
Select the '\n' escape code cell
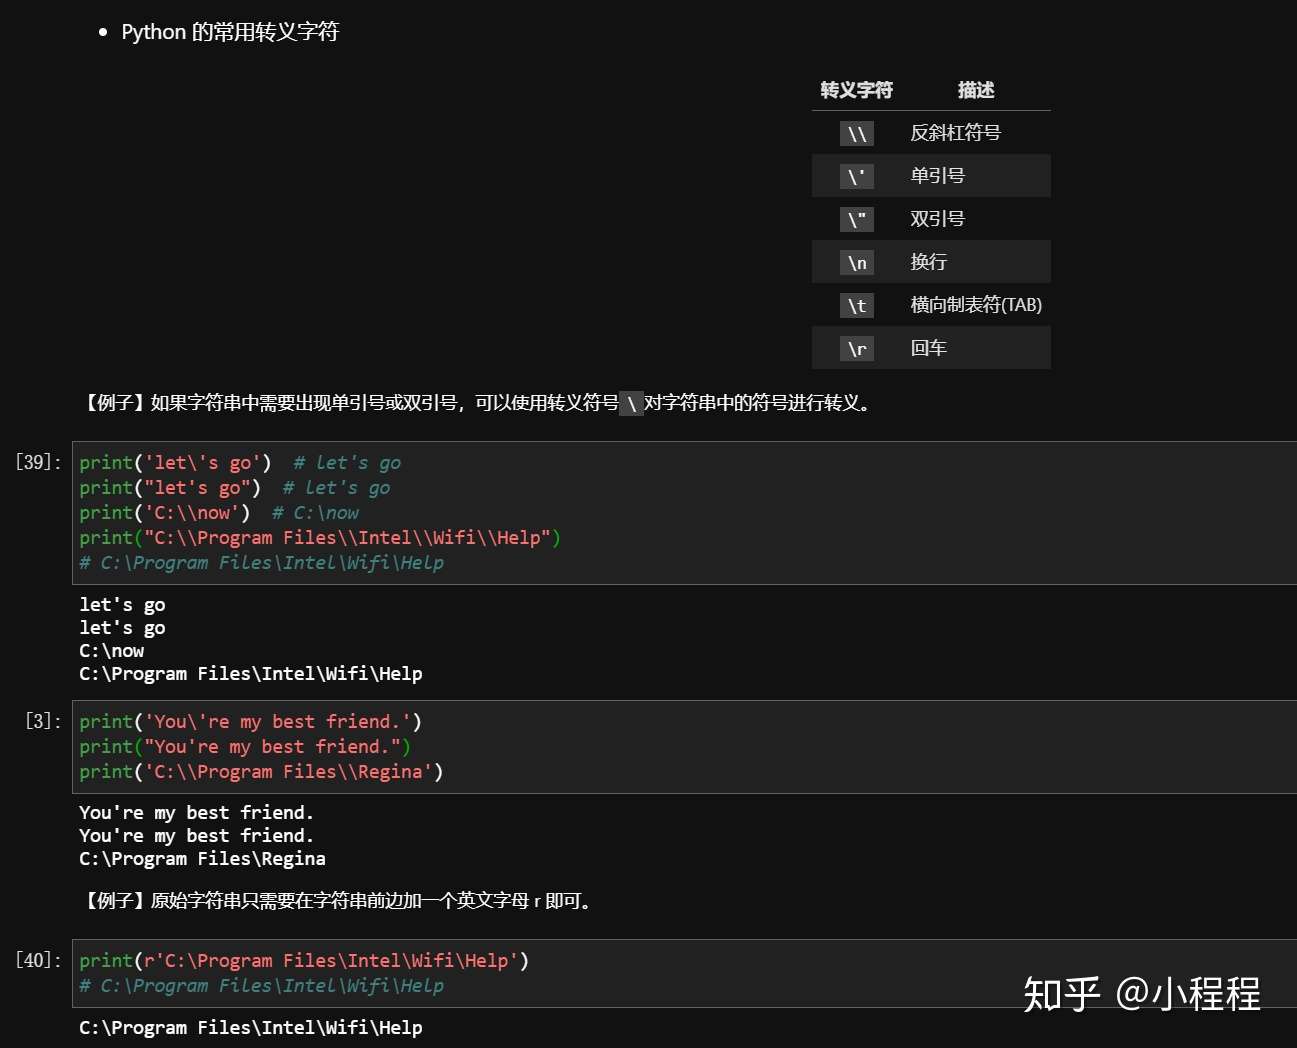pos(857,262)
